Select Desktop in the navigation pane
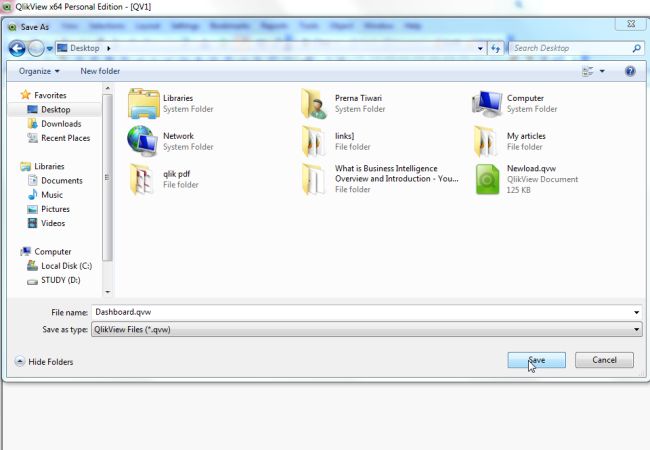650x450 pixels. click(x=49, y=109)
